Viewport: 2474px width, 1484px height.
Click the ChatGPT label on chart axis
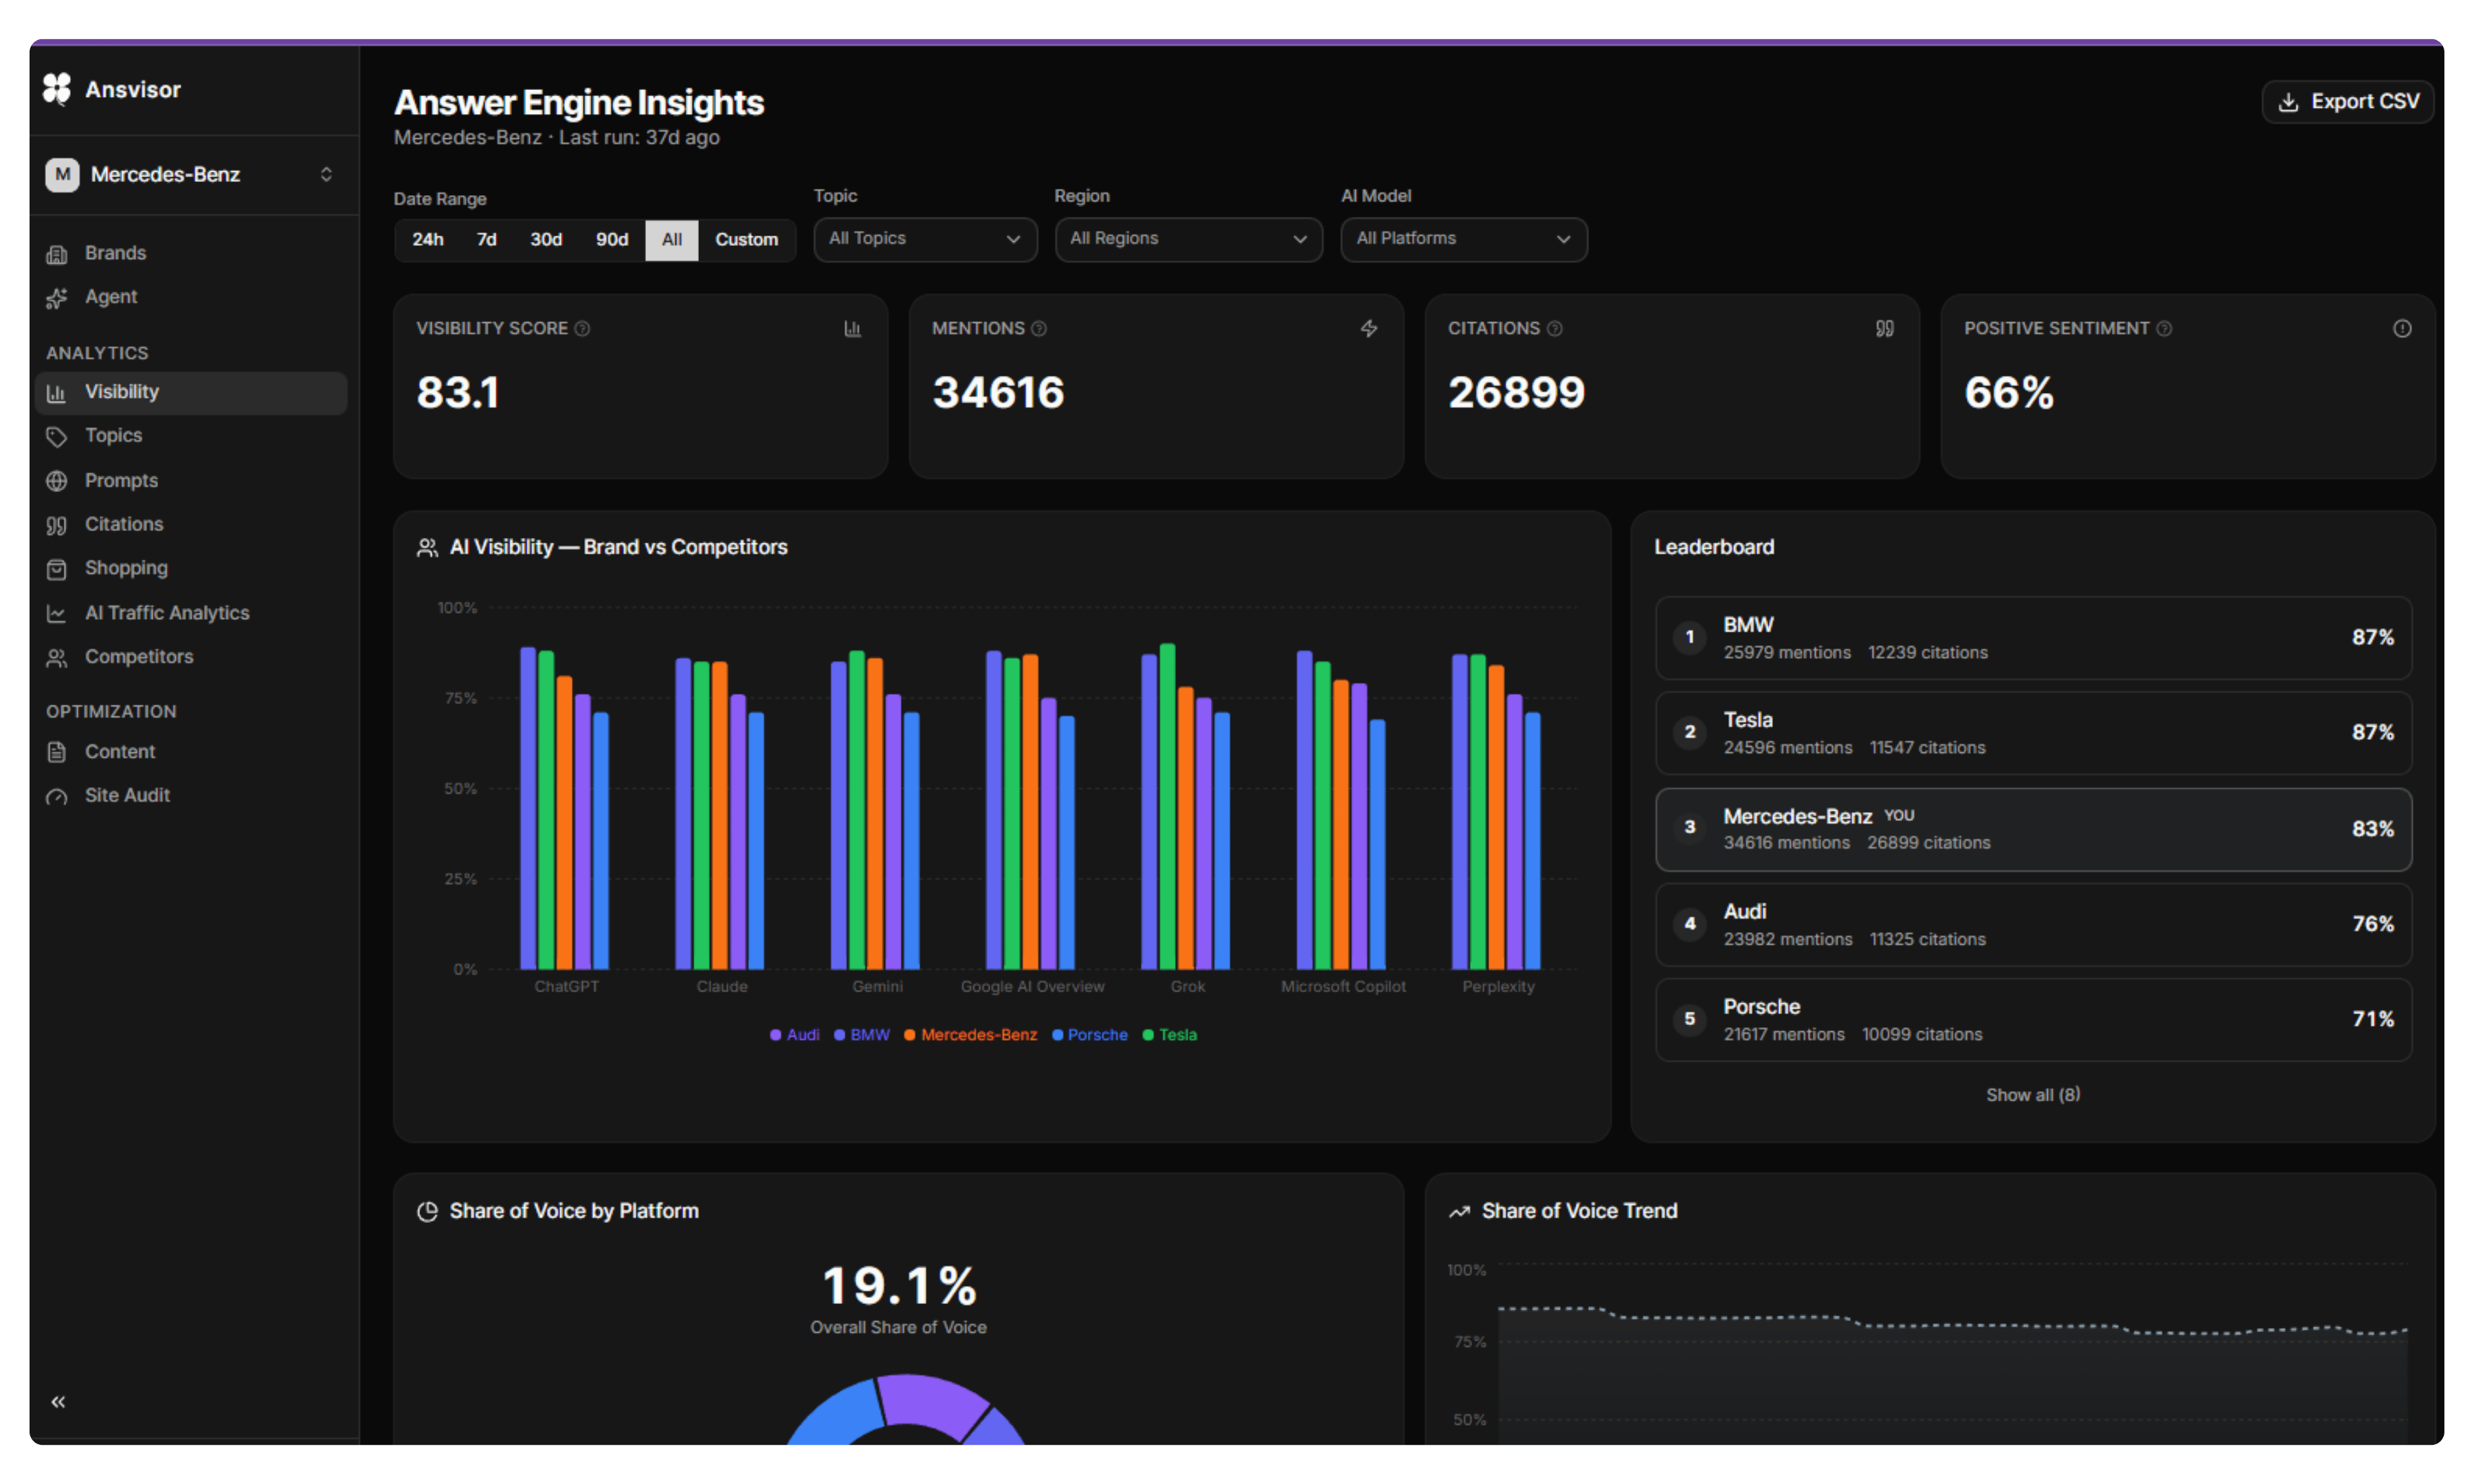pyautogui.click(x=567, y=987)
